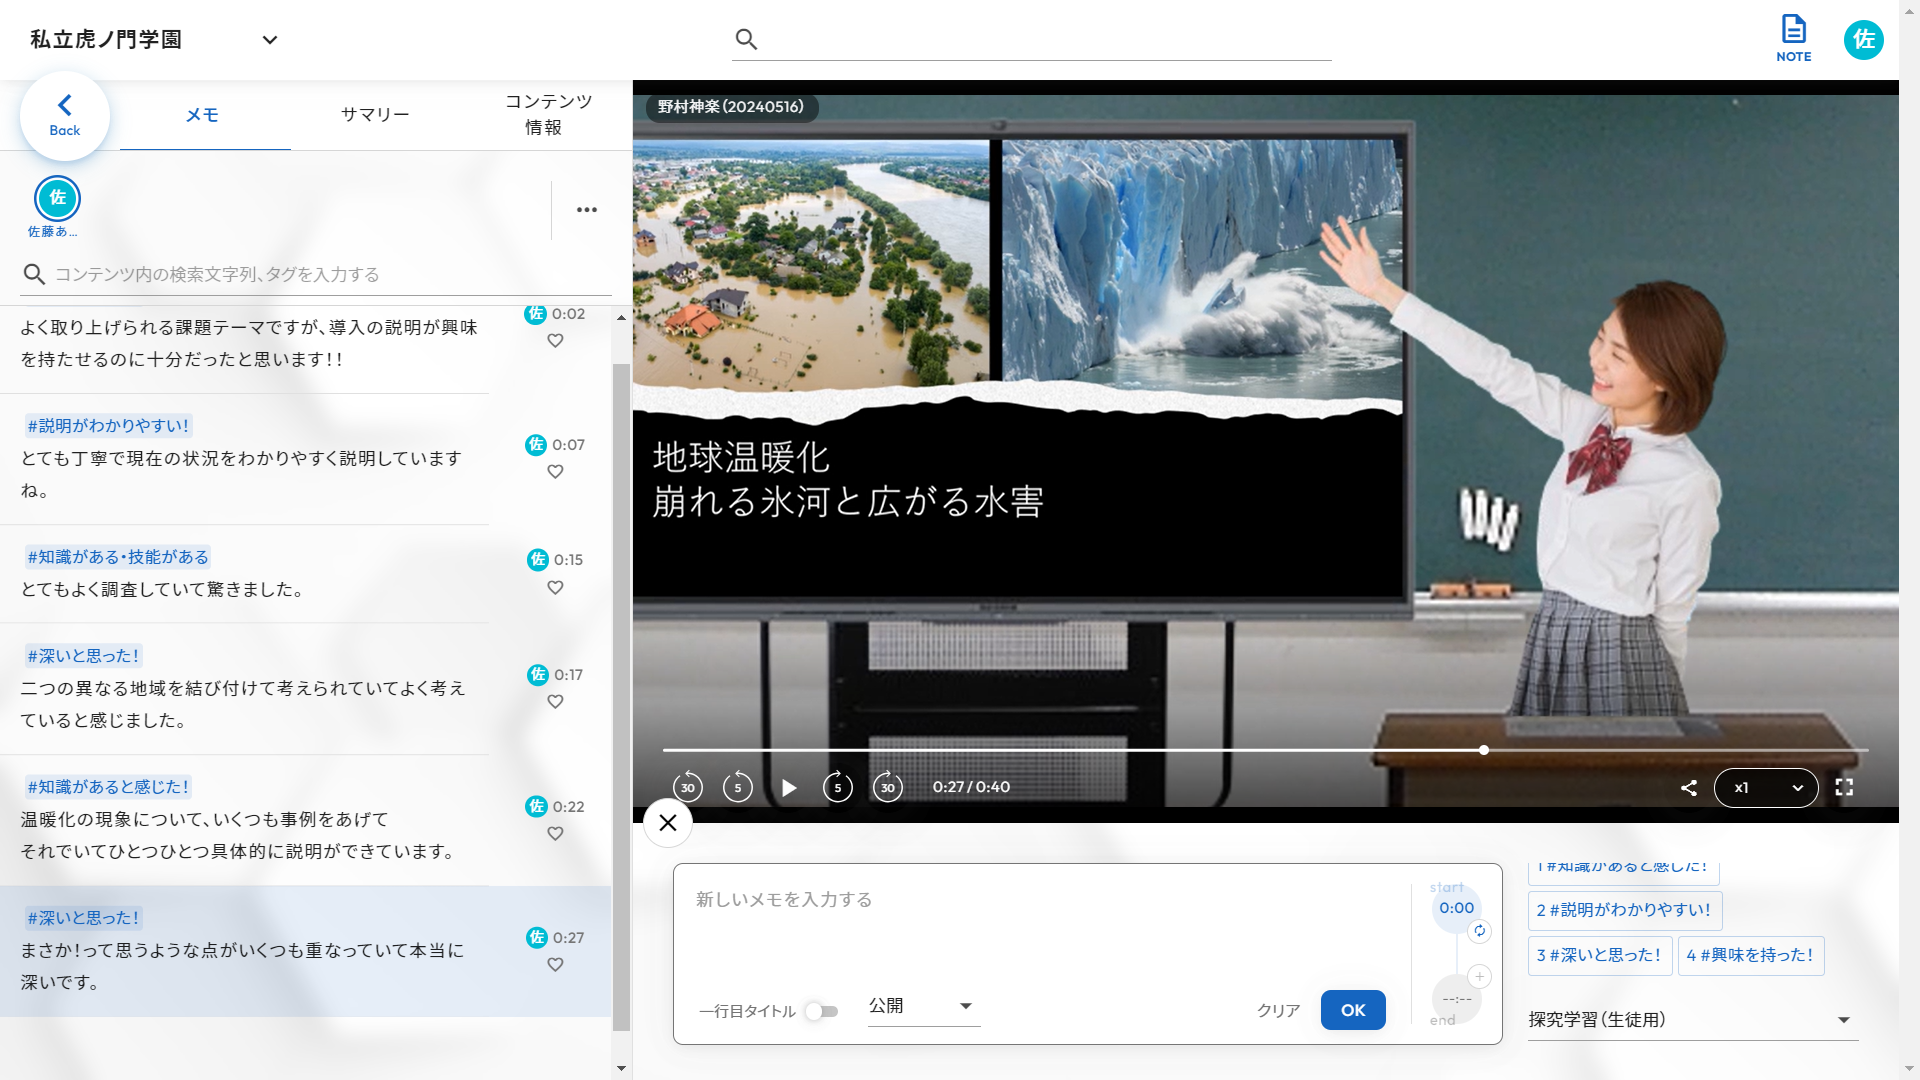Open the user account avatar at top right
1920x1080 pixels.
pyautogui.click(x=1863, y=40)
